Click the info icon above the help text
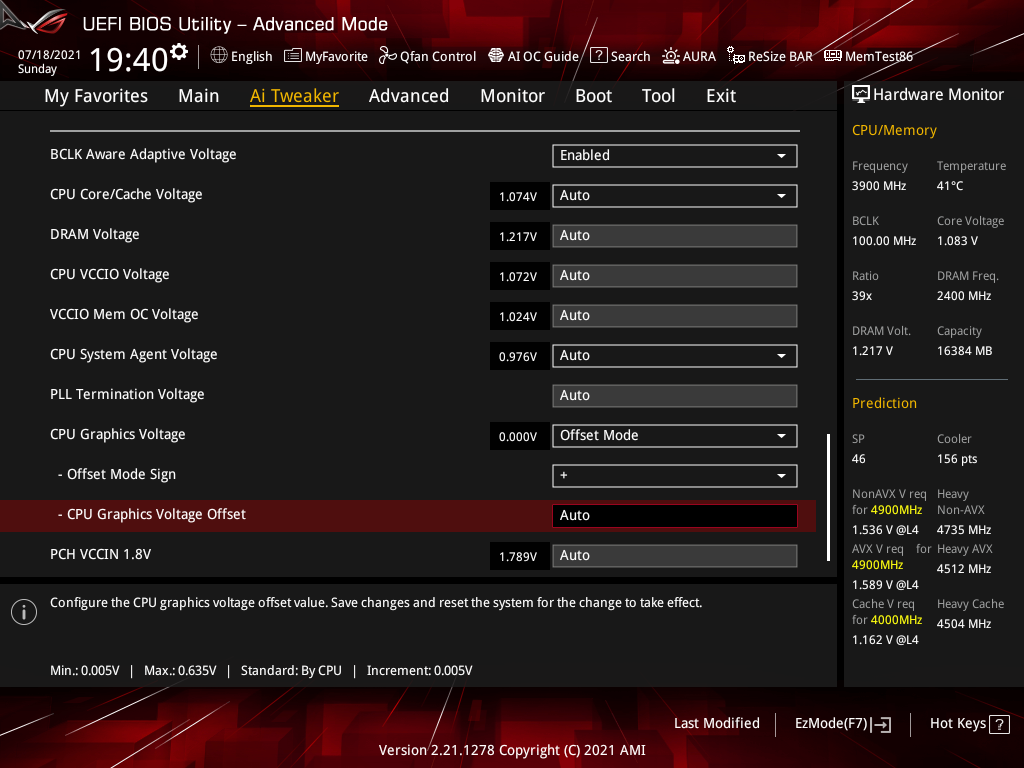This screenshot has height=768, width=1024. point(23,611)
